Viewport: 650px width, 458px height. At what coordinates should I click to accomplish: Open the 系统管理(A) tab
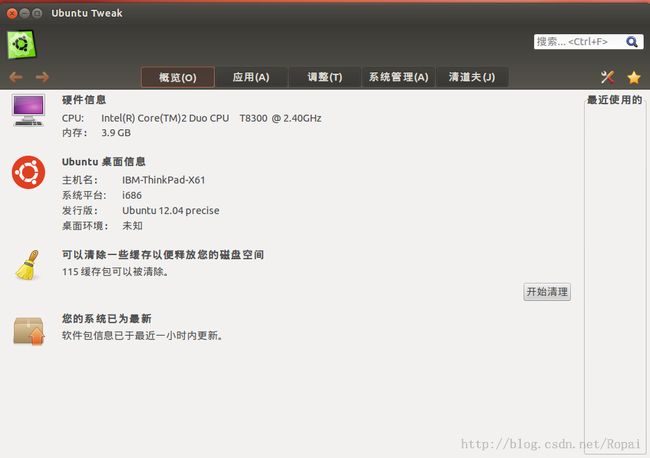398,77
